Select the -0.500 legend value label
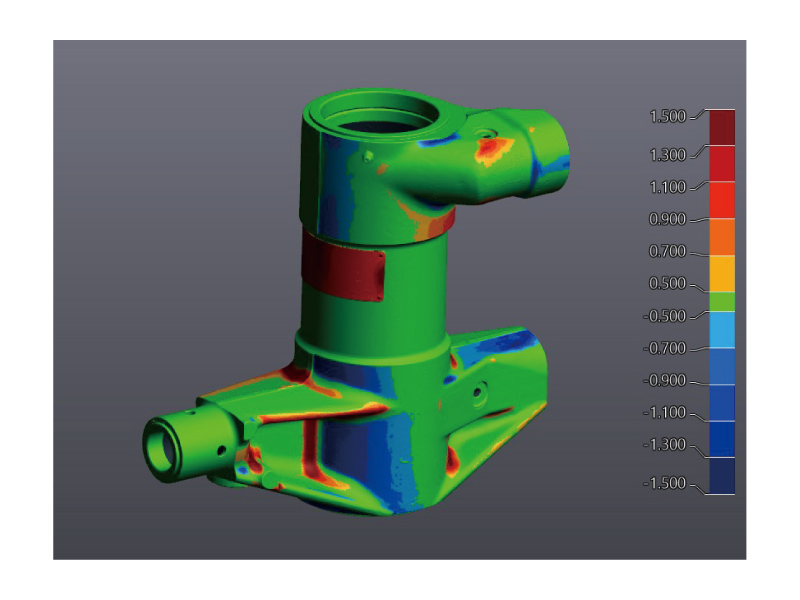The image size is (800, 600). coord(665,317)
